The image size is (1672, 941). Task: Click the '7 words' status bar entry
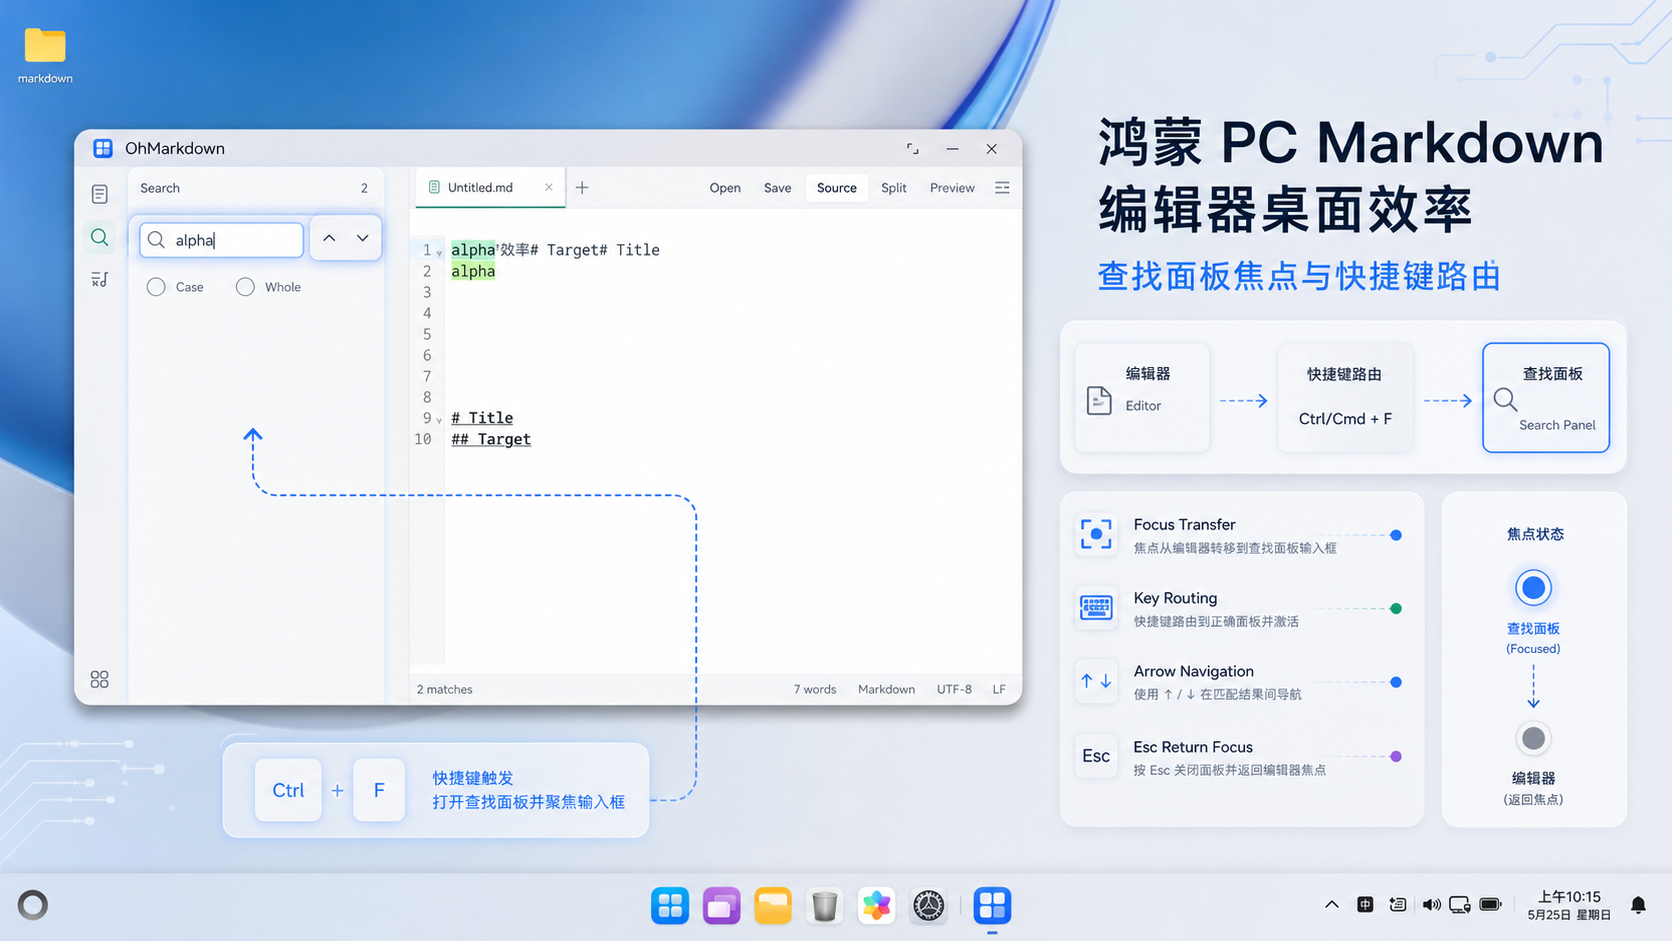[815, 689]
